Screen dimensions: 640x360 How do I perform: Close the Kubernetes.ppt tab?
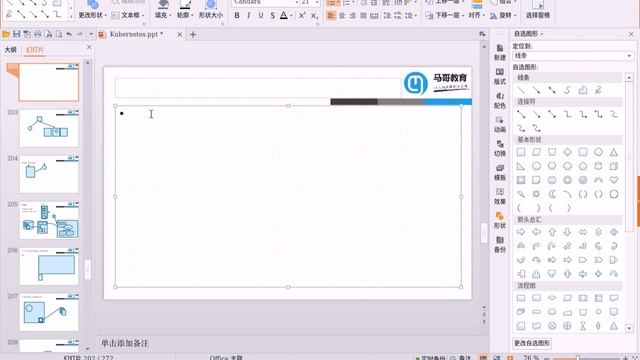pos(179,35)
